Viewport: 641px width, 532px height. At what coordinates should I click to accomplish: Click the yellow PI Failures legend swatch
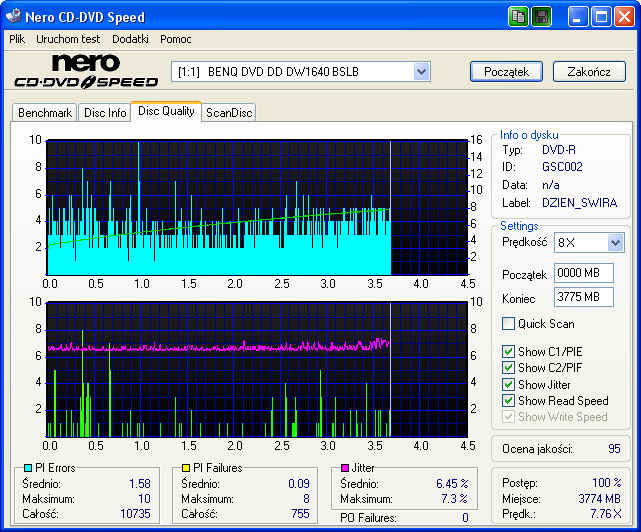[186, 468]
